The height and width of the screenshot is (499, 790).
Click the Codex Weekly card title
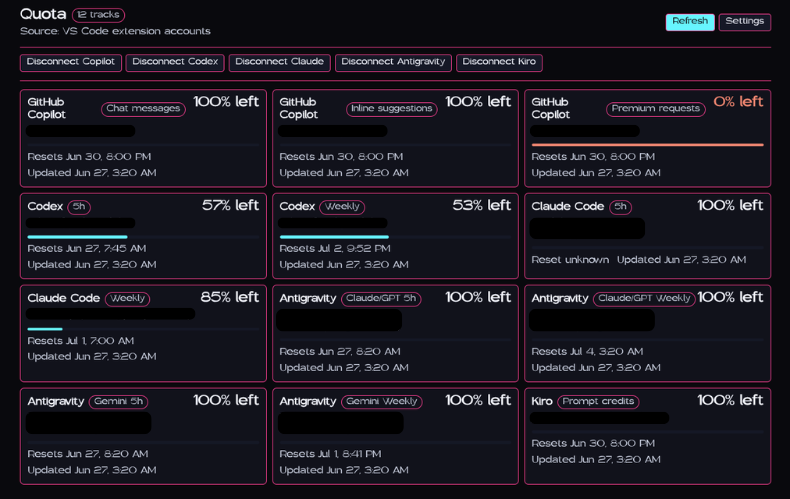297,206
